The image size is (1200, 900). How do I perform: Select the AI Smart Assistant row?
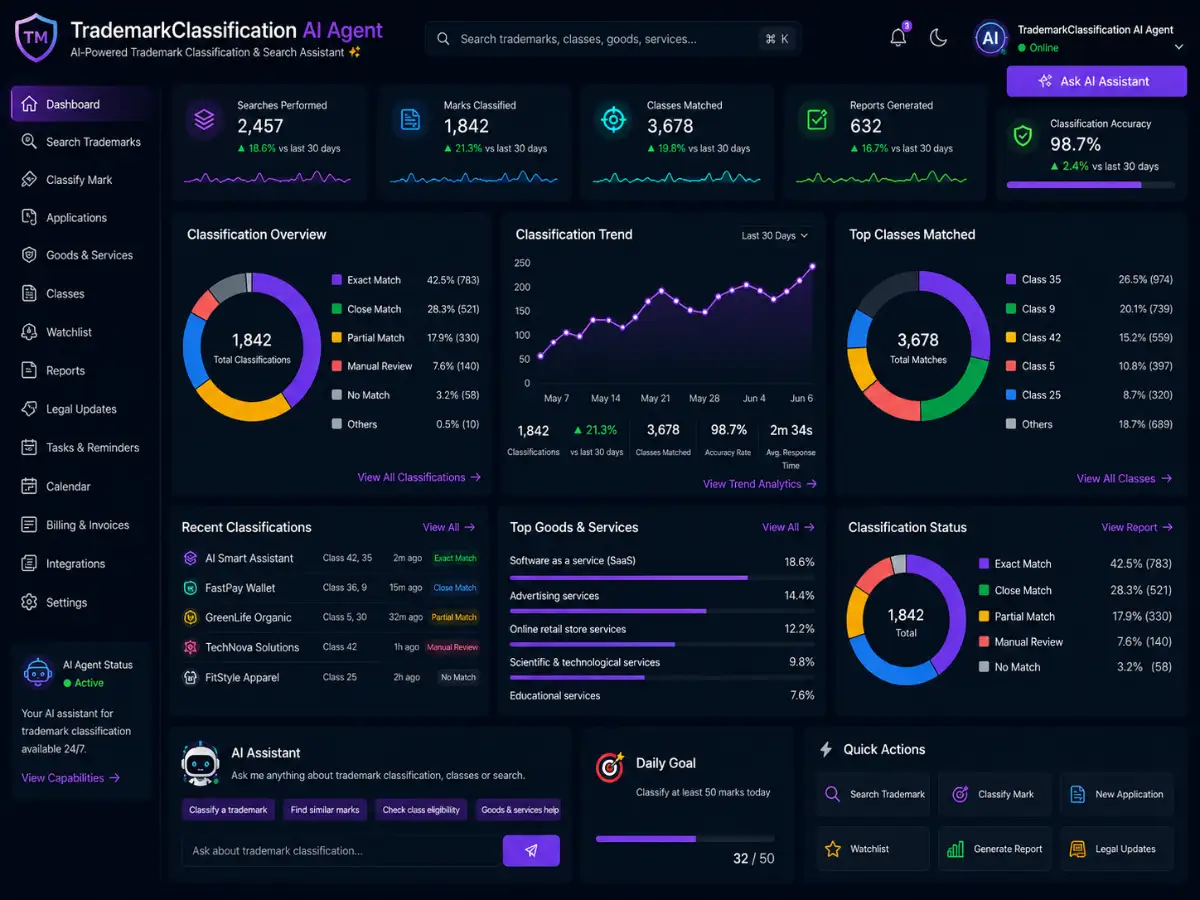click(x=330, y=558)
